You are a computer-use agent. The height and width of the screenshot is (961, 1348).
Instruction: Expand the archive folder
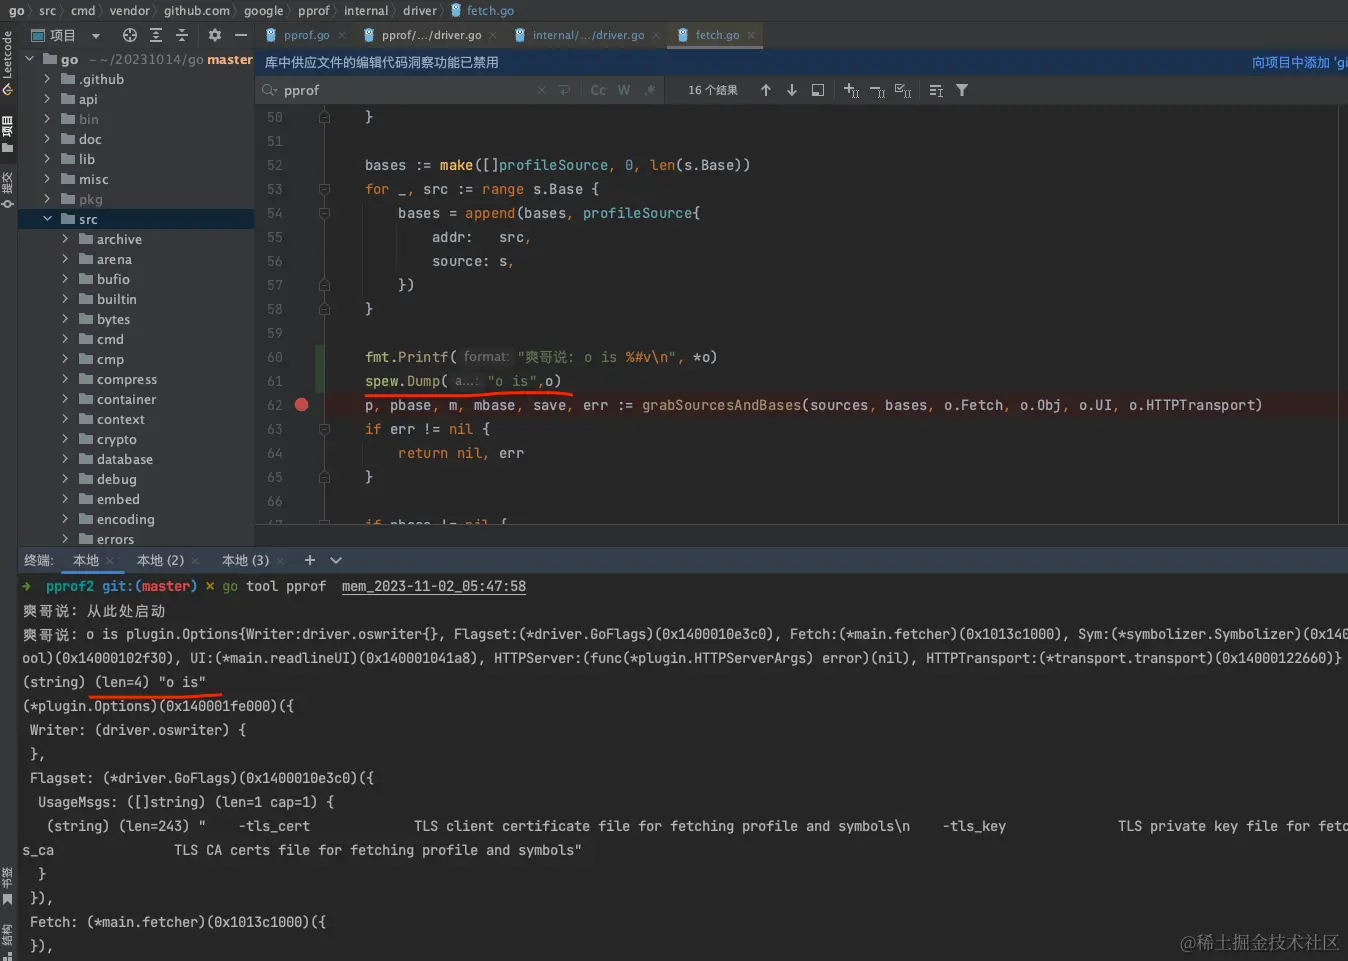[x=65, y=239]
